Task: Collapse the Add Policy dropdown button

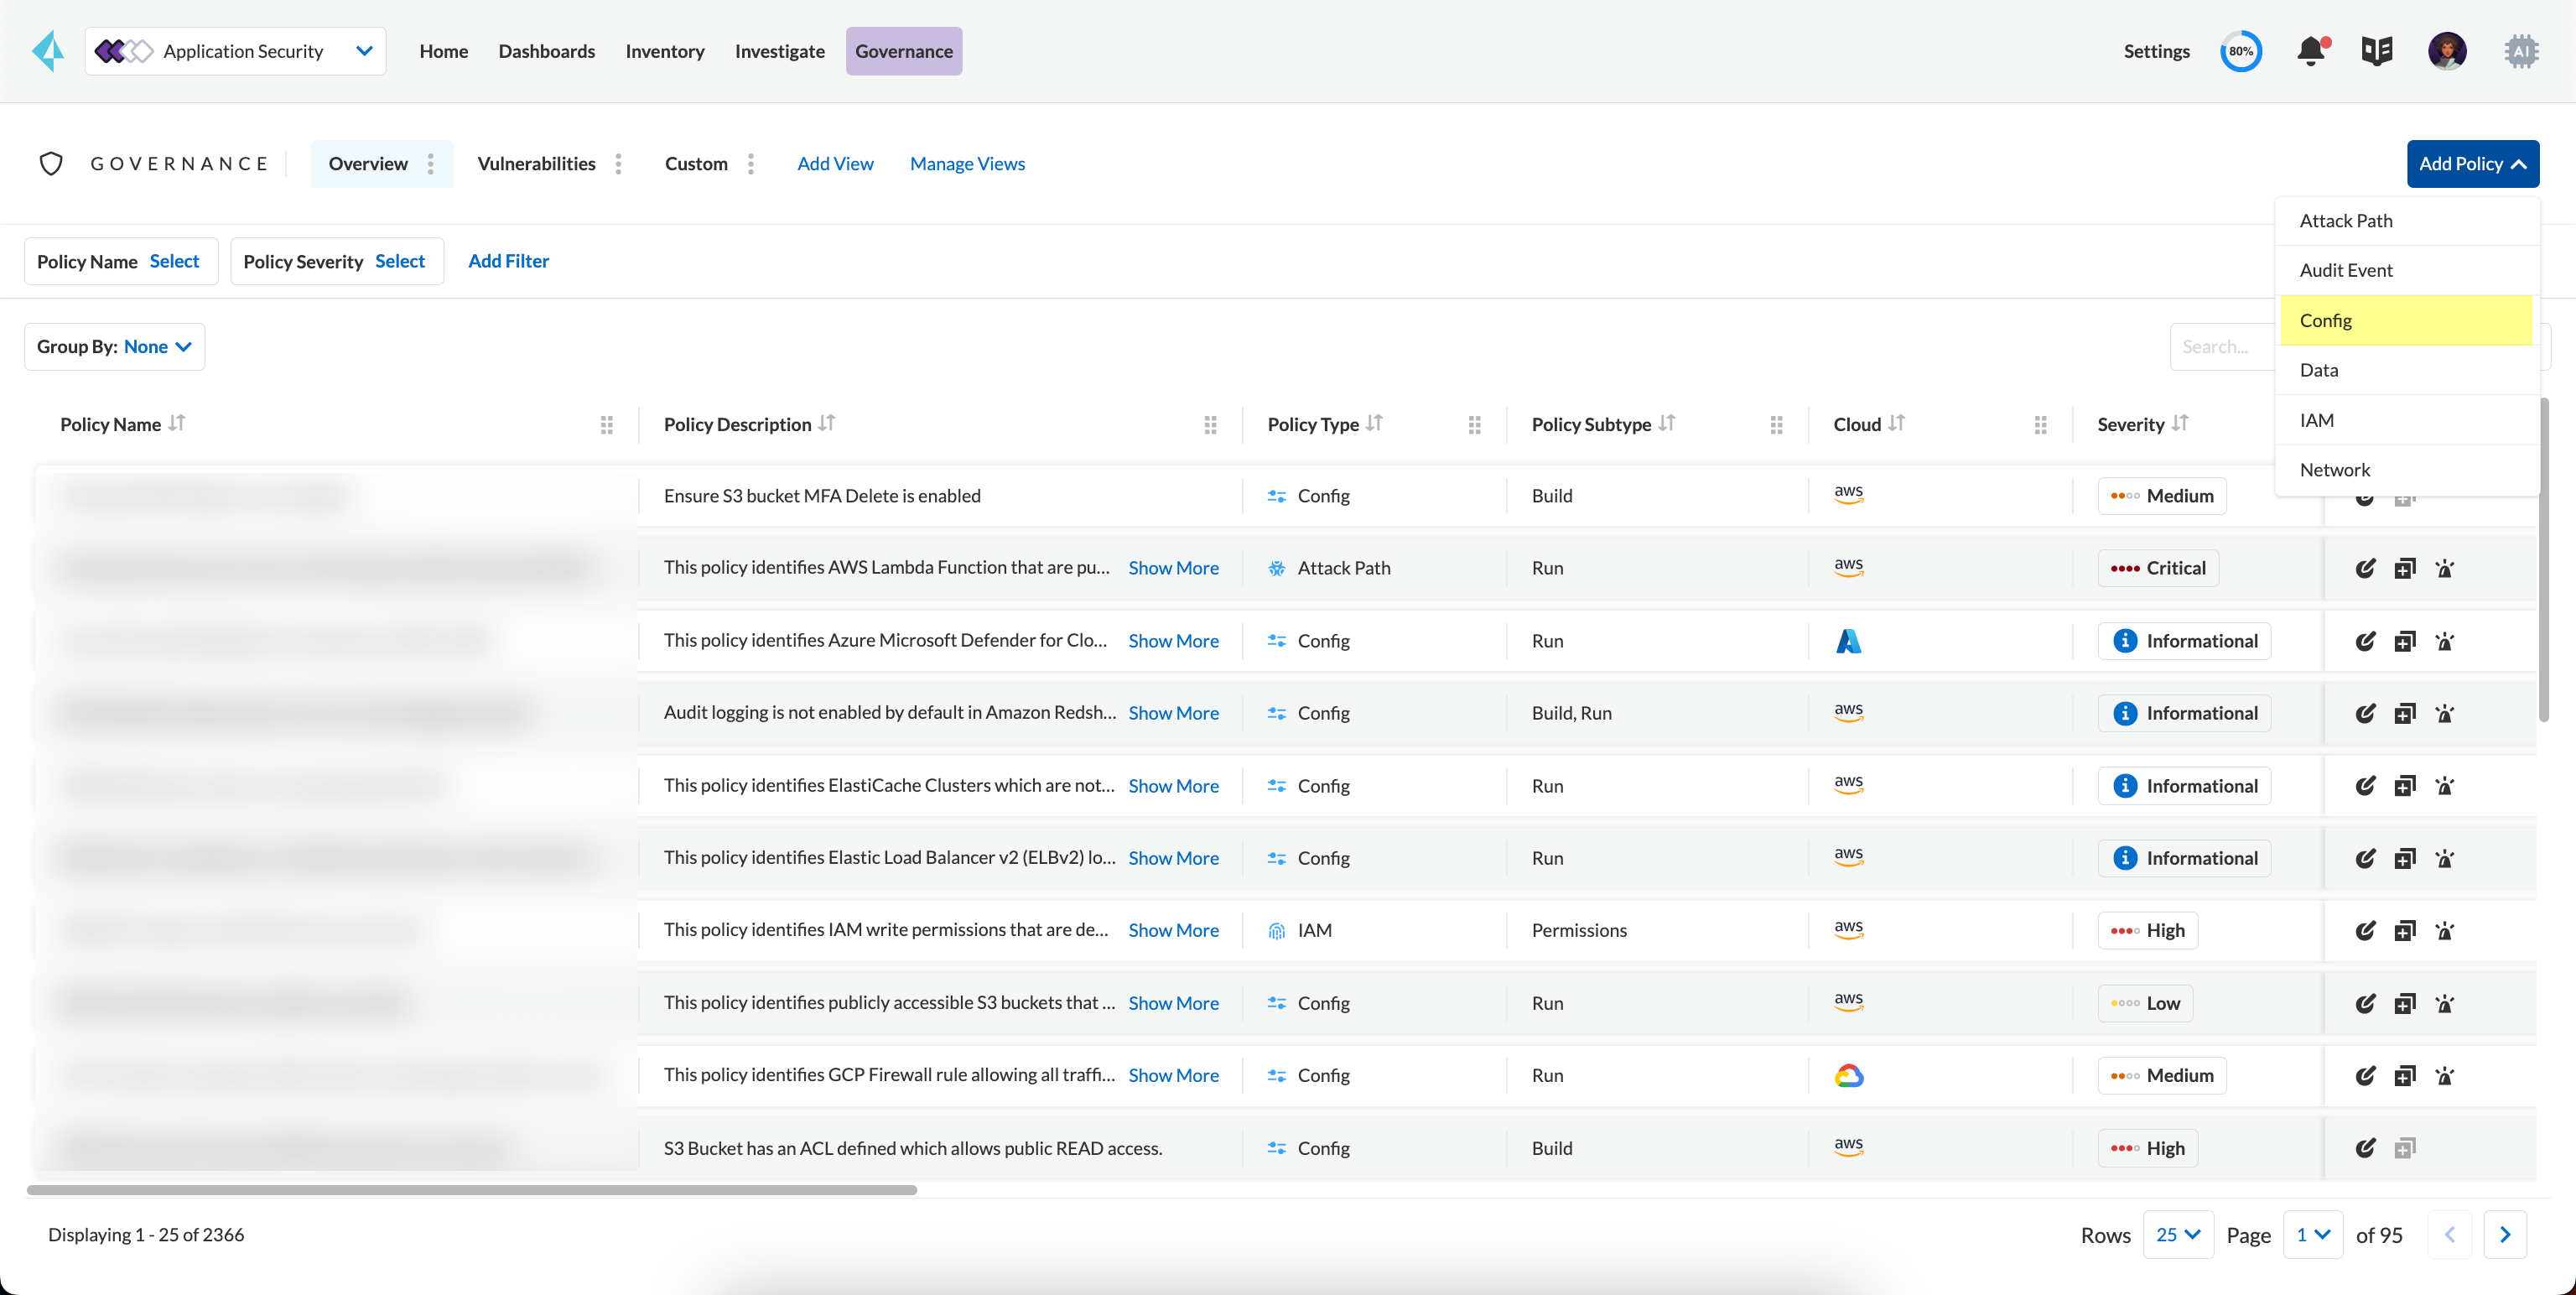Action: click(2473, 164)
